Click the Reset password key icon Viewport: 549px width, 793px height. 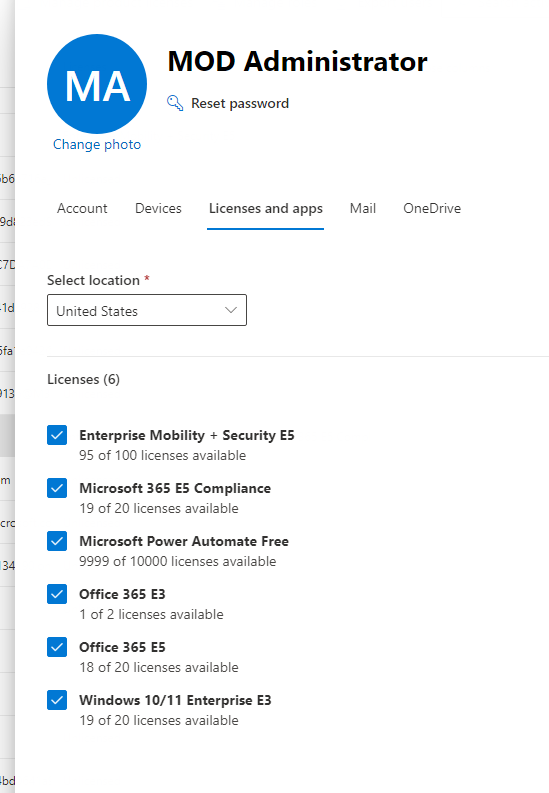[175, 103]
